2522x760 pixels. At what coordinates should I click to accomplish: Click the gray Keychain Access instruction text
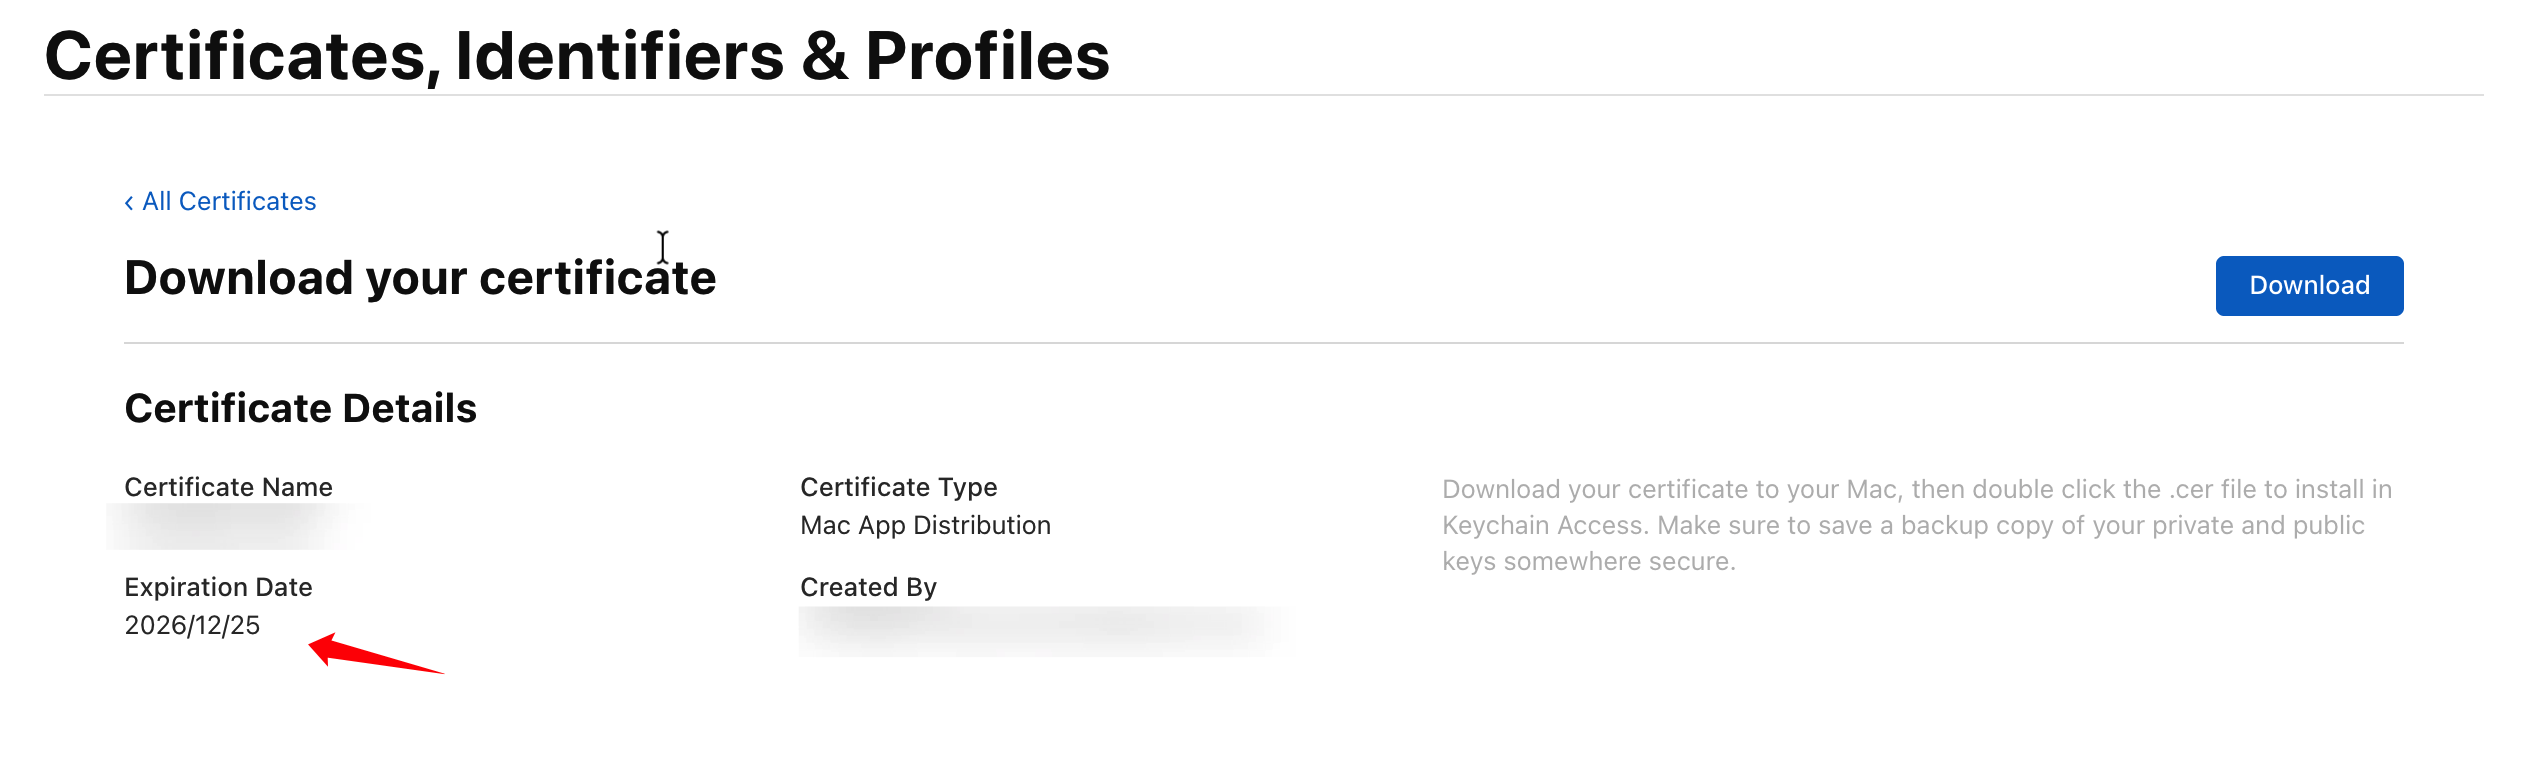click(1915, 525)
